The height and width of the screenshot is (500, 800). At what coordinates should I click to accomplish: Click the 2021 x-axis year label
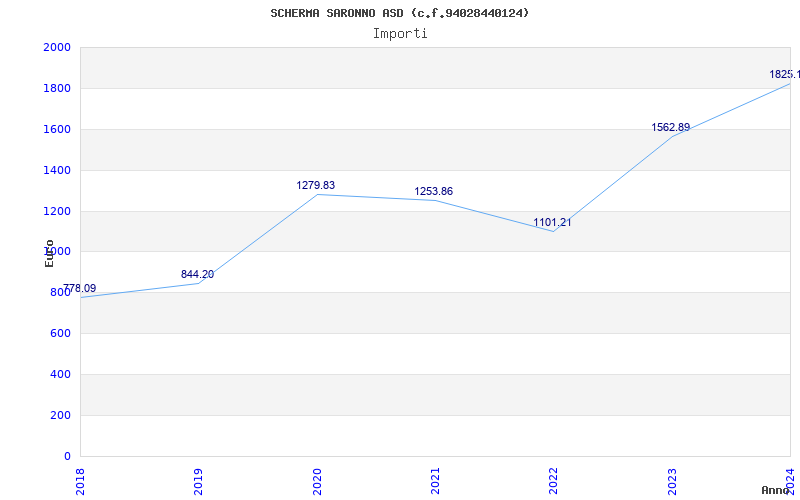[x=435, y=481]
